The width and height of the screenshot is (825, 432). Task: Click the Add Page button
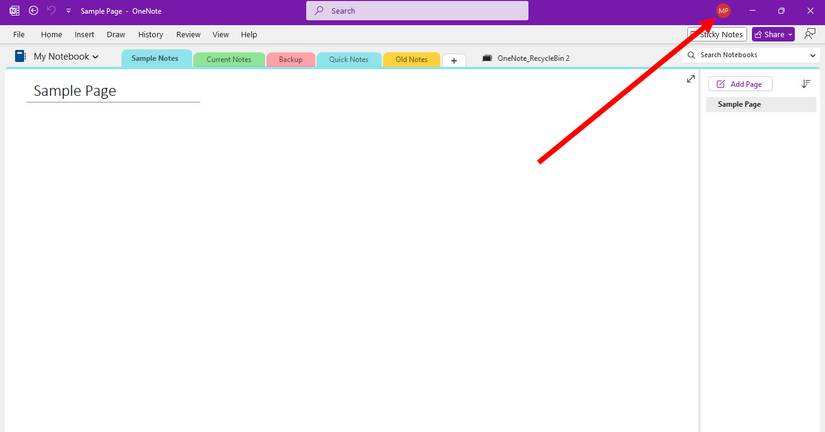[740, 84]
